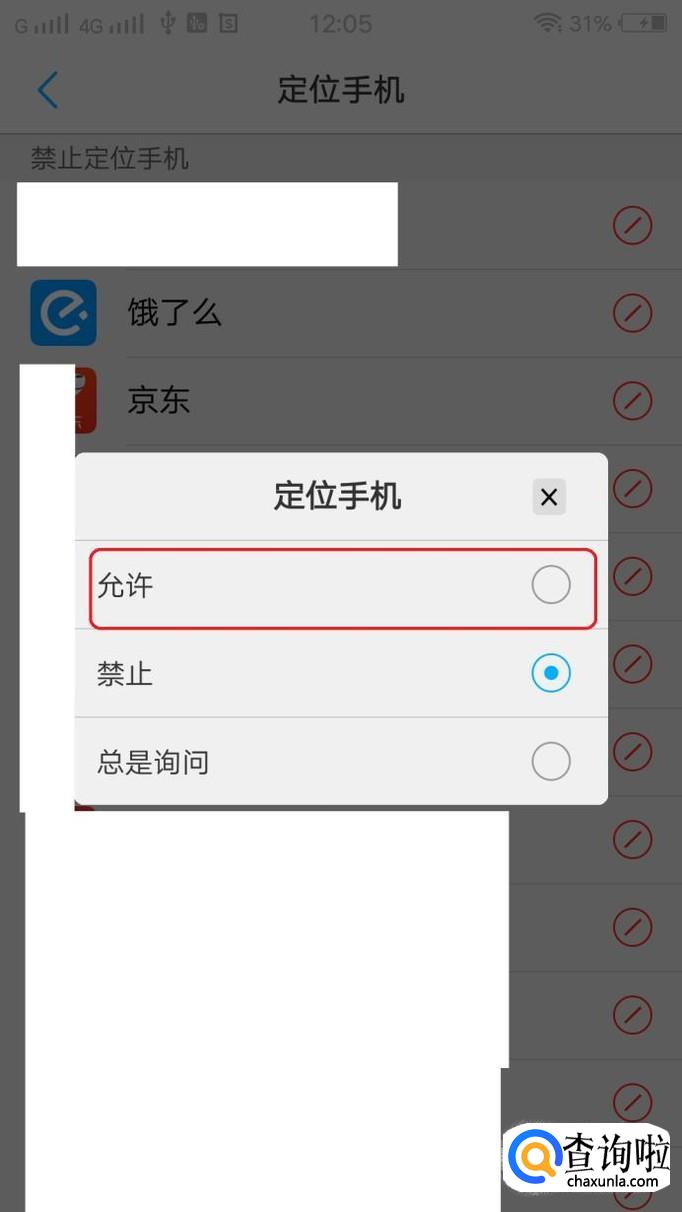
Task: Tap the 查询啦 watermark logo
Action: coord(590,1159)
